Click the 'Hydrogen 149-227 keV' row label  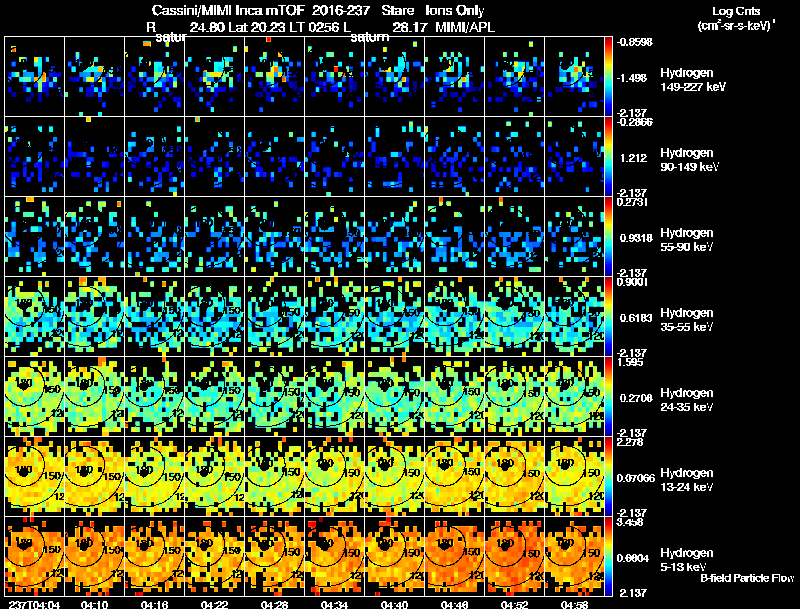click(x=693, y=80)
